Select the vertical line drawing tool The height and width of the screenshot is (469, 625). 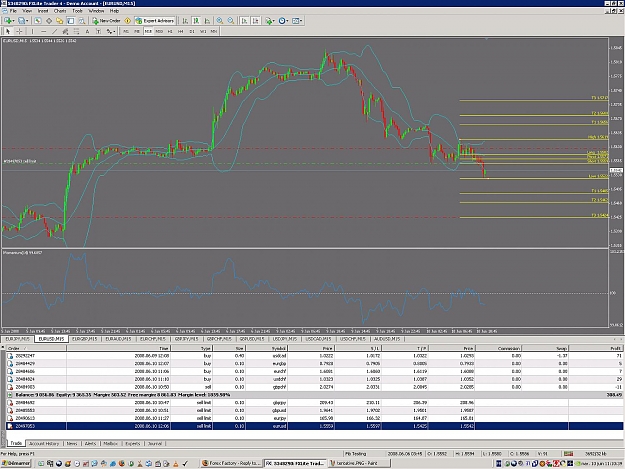click(33, 31)
